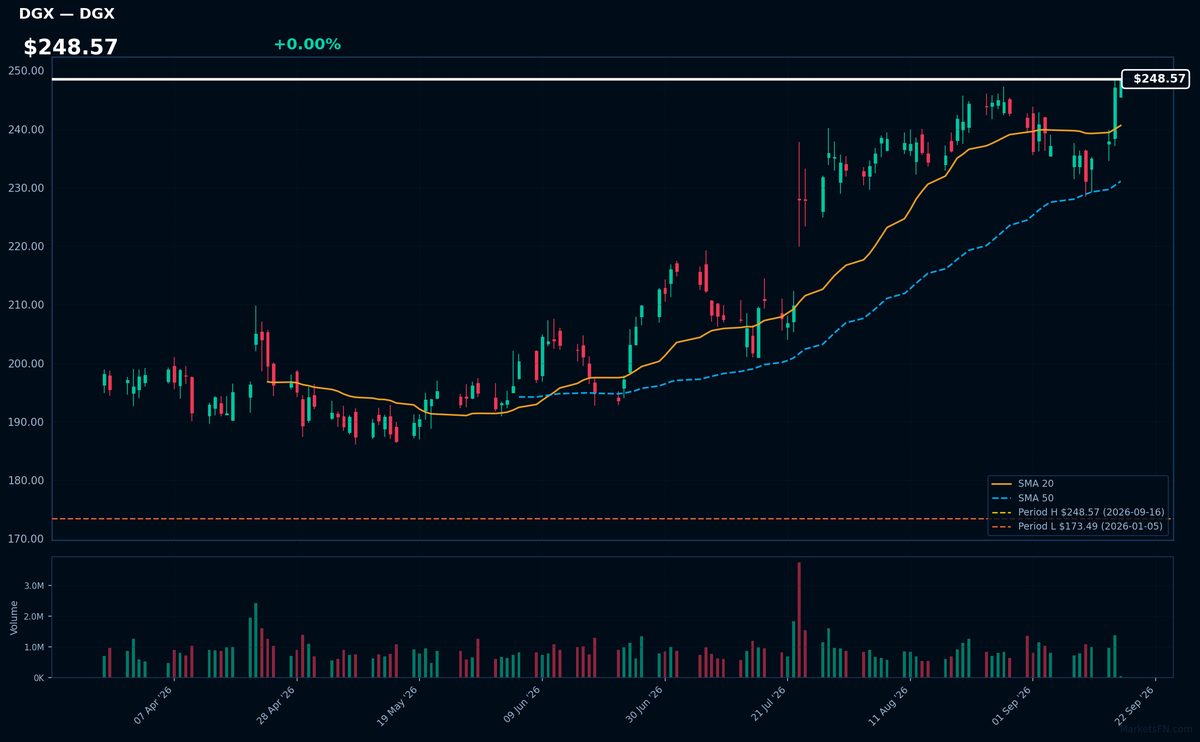Click the $248.57 price tag on the right edge

tap(1156, 79)
